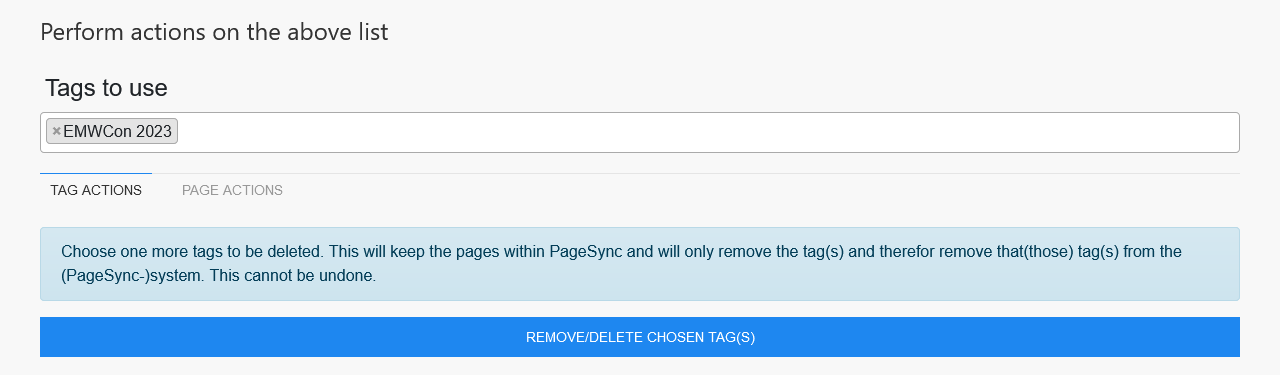Click the blue info alert about tag deletion

coord(640,264)
